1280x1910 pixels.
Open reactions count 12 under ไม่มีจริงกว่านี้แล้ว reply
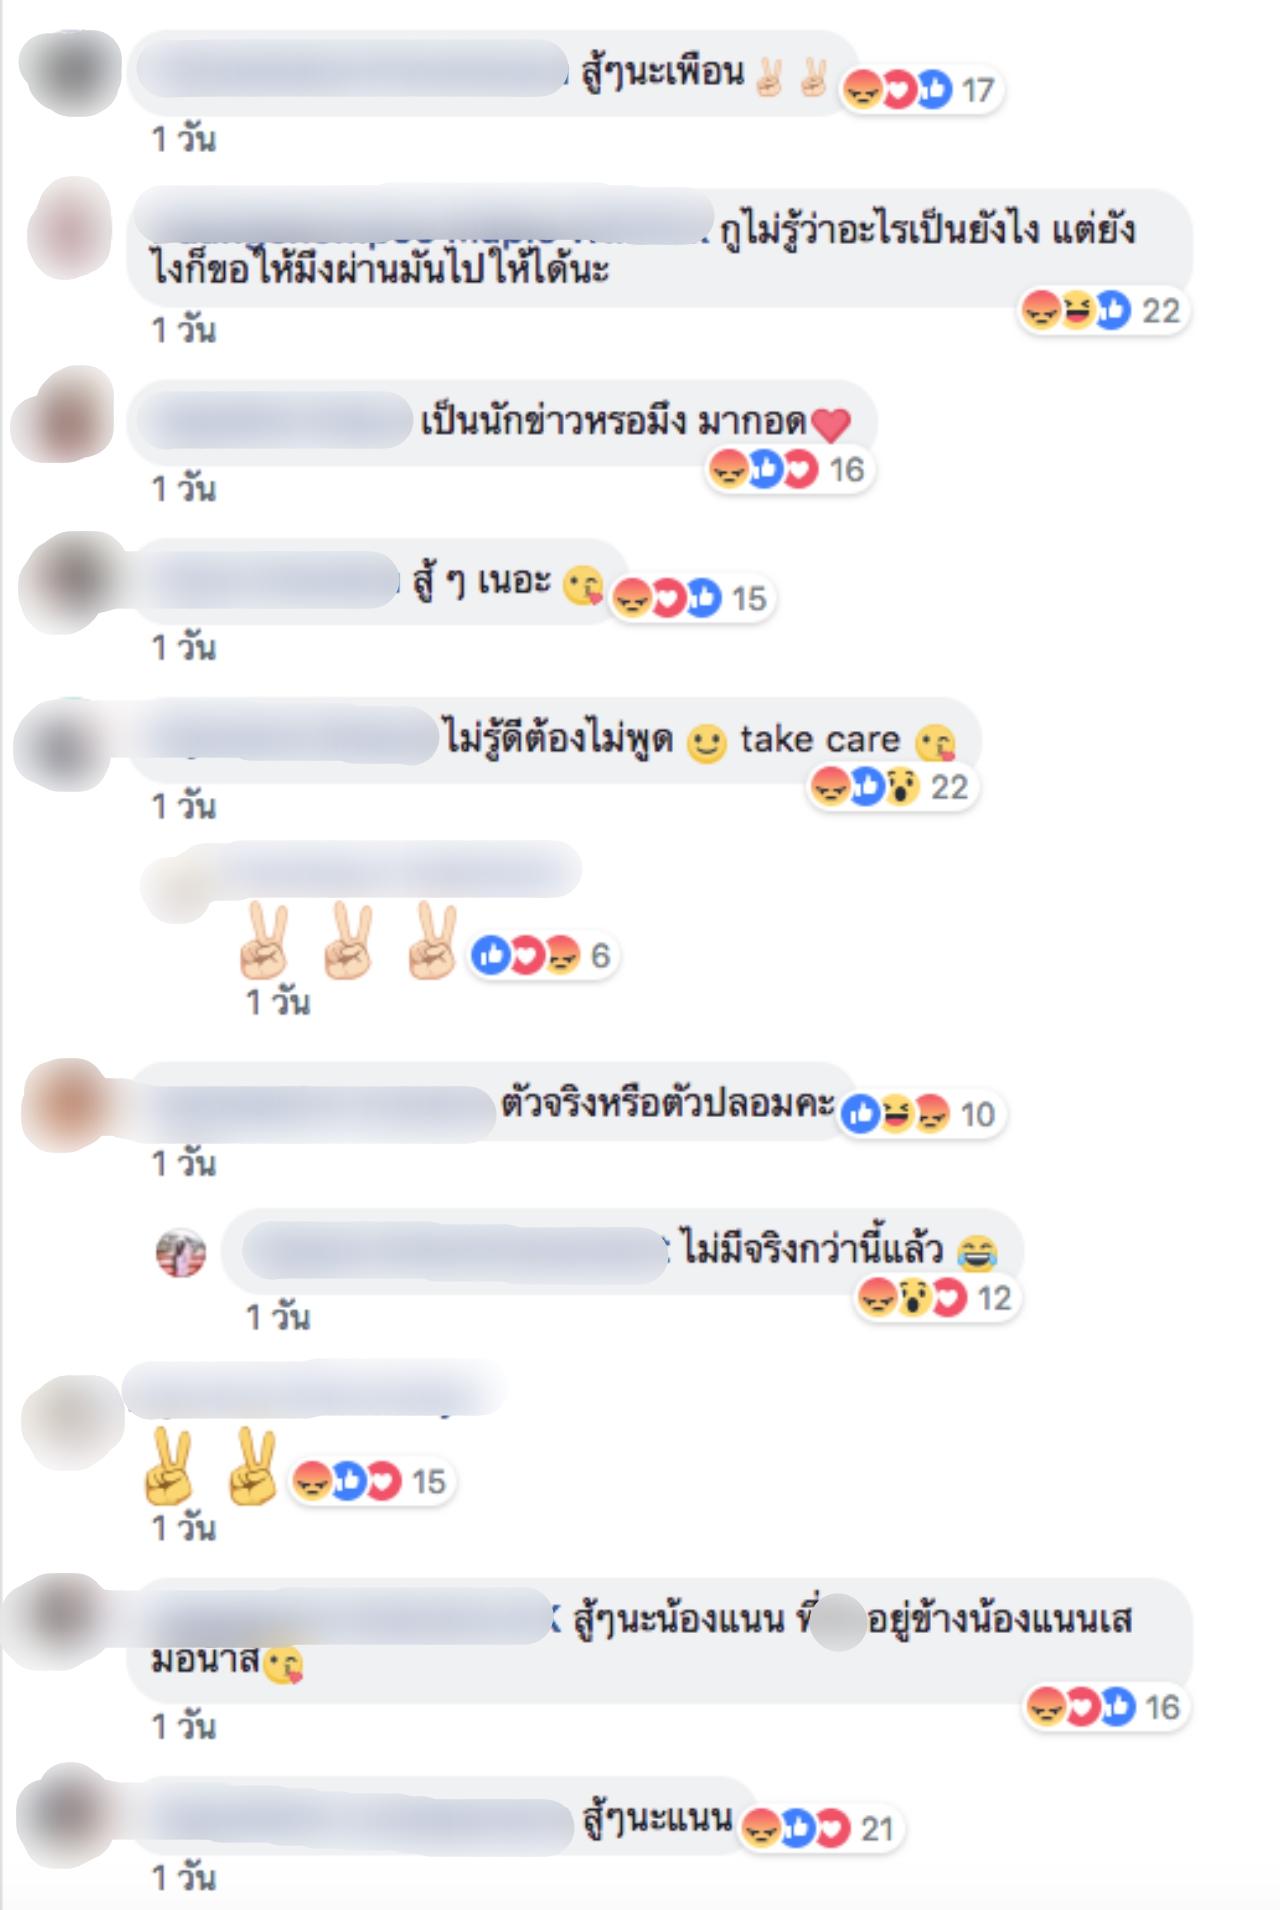click(x=937, y=1298)
